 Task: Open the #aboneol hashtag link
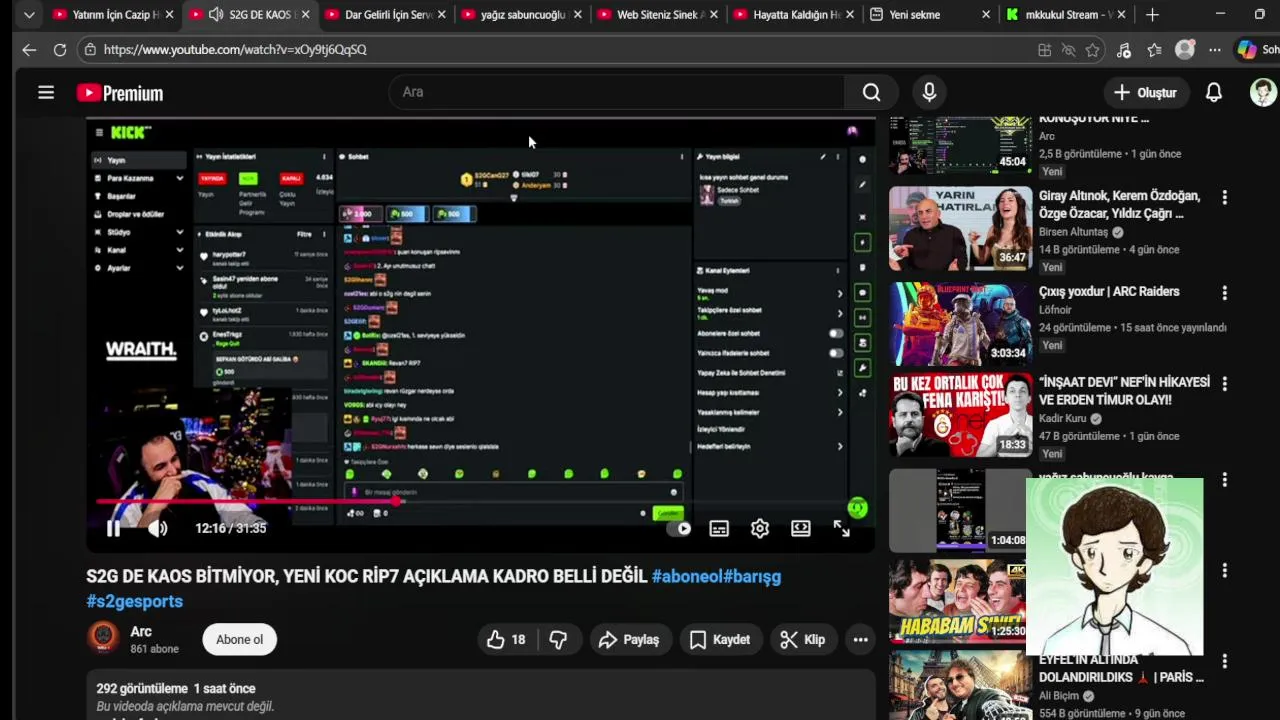point(687,576)
